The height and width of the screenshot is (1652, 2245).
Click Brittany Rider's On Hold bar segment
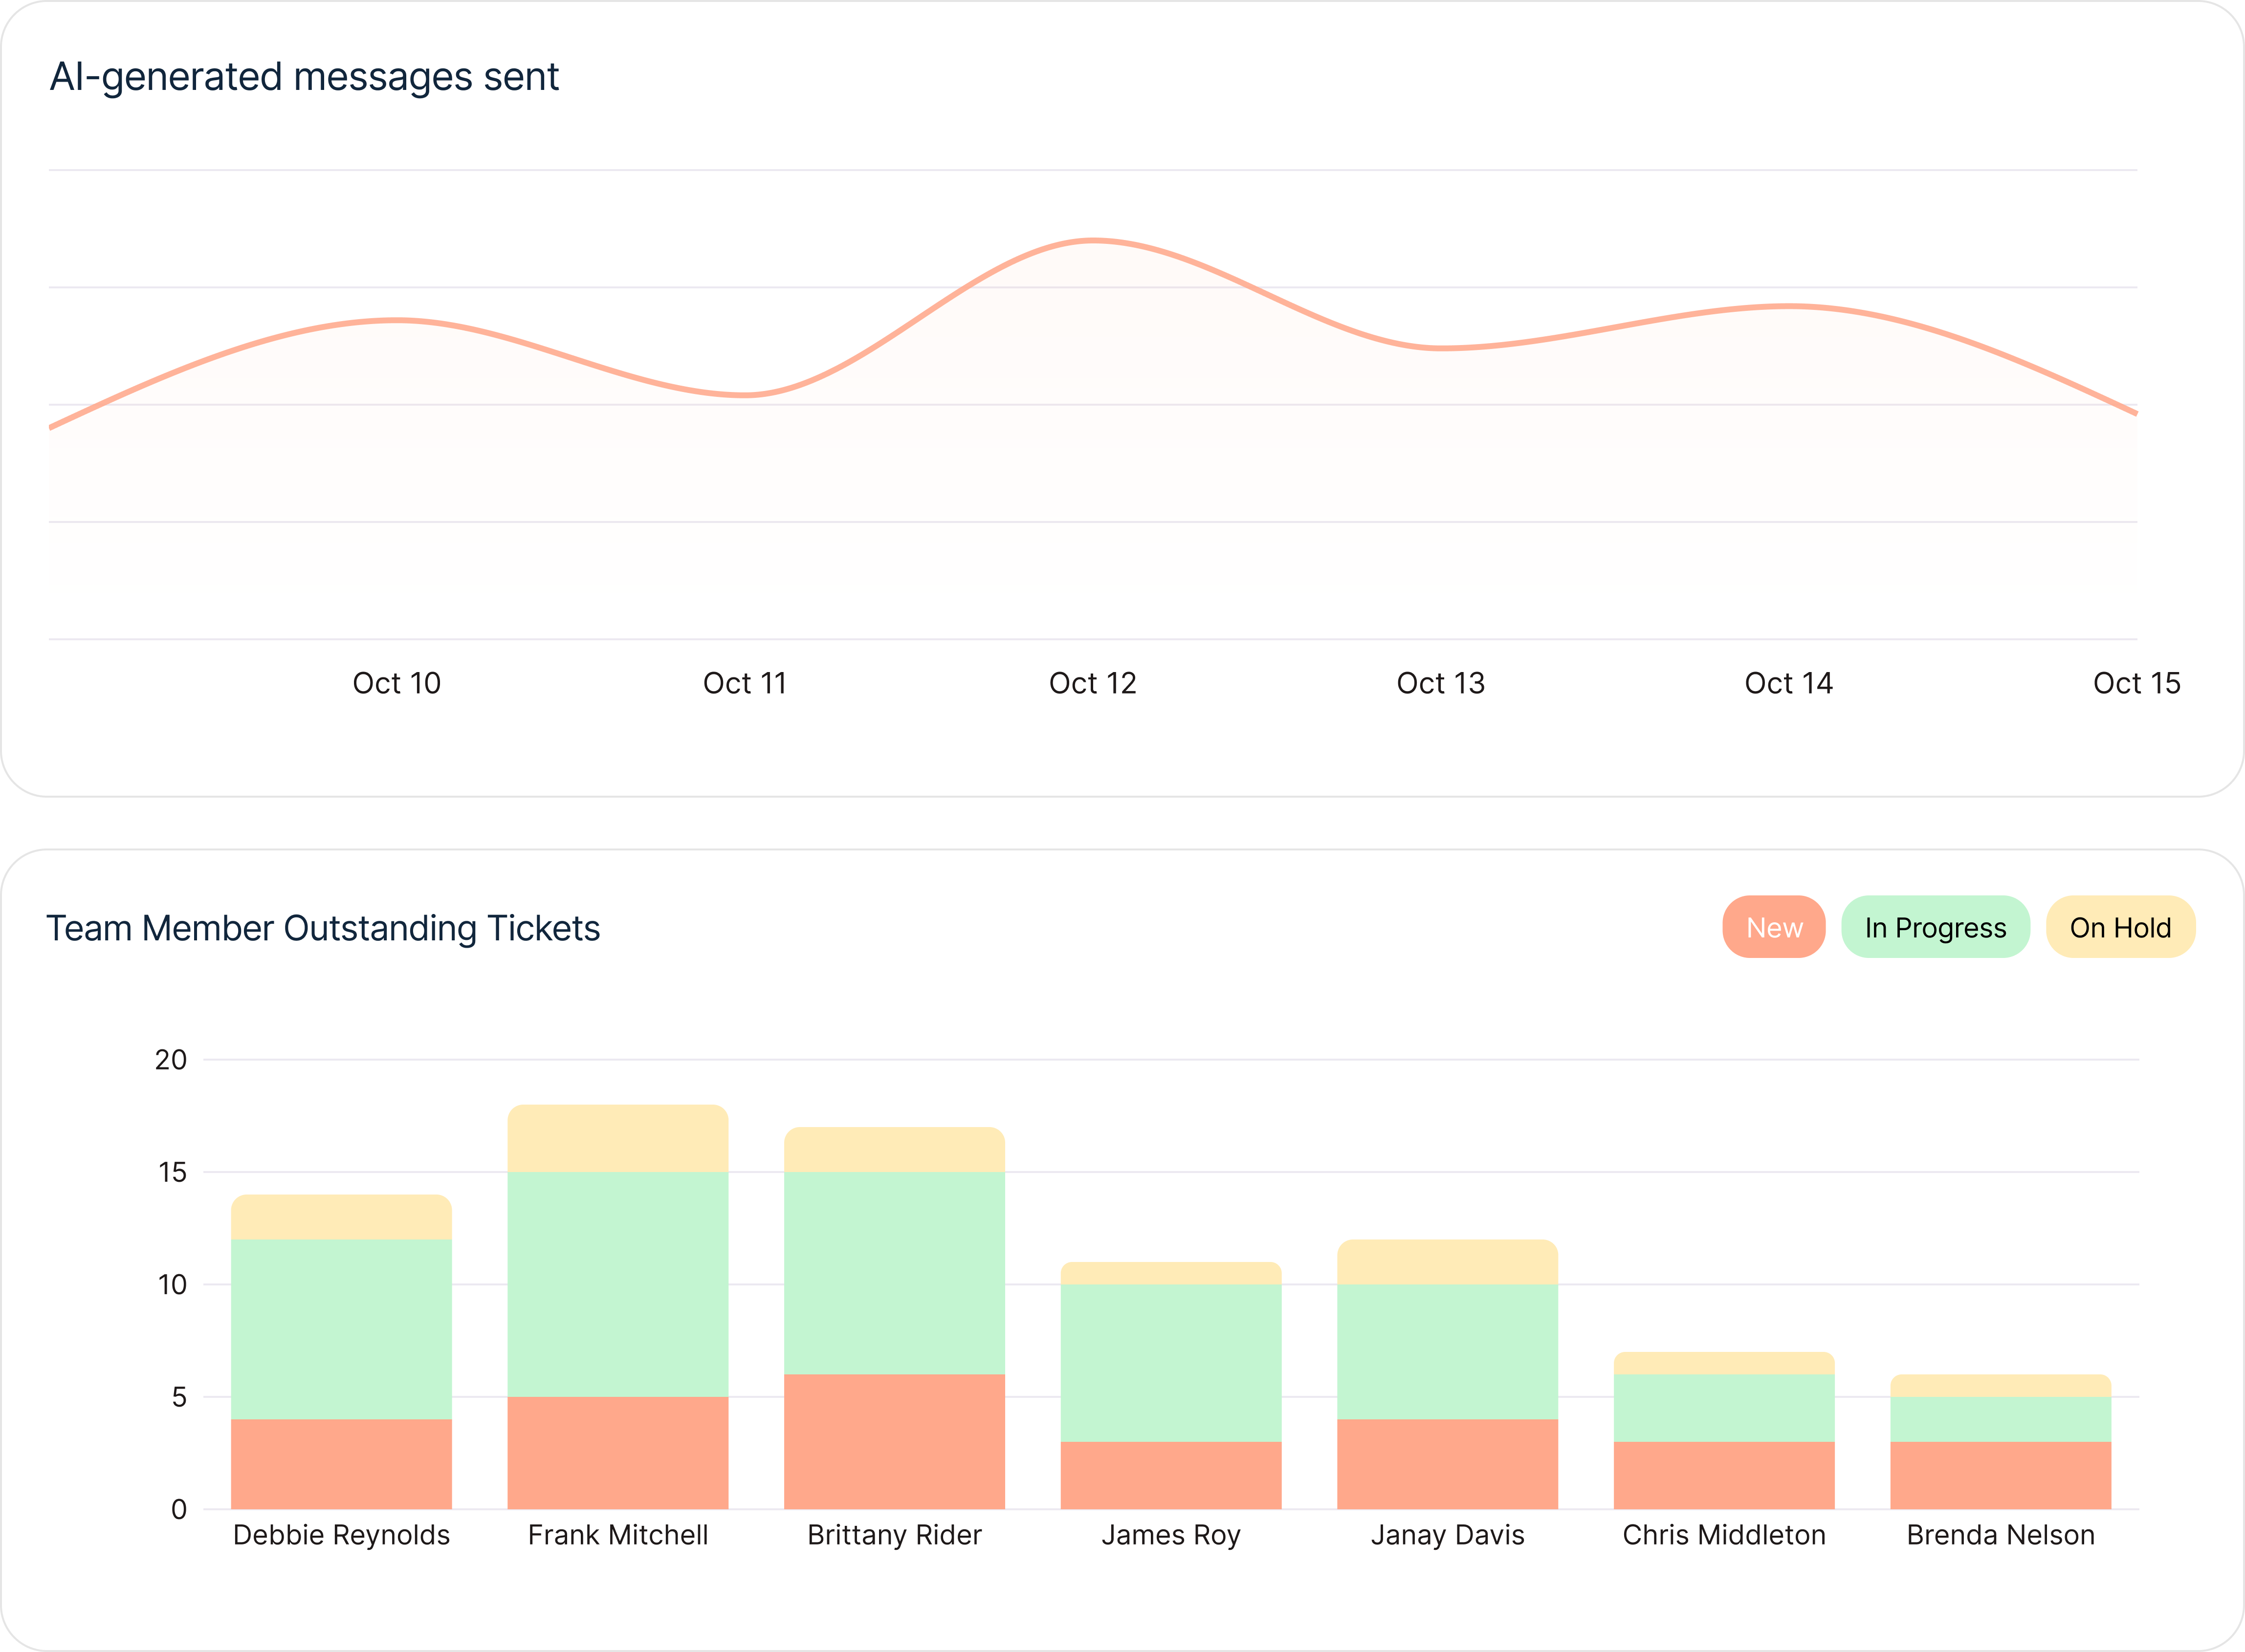point(893,1150)
